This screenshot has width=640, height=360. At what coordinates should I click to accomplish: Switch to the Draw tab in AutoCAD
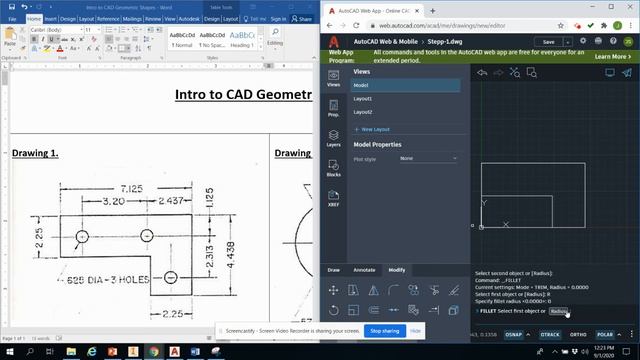pyautogui.click(x=333, y=270)
